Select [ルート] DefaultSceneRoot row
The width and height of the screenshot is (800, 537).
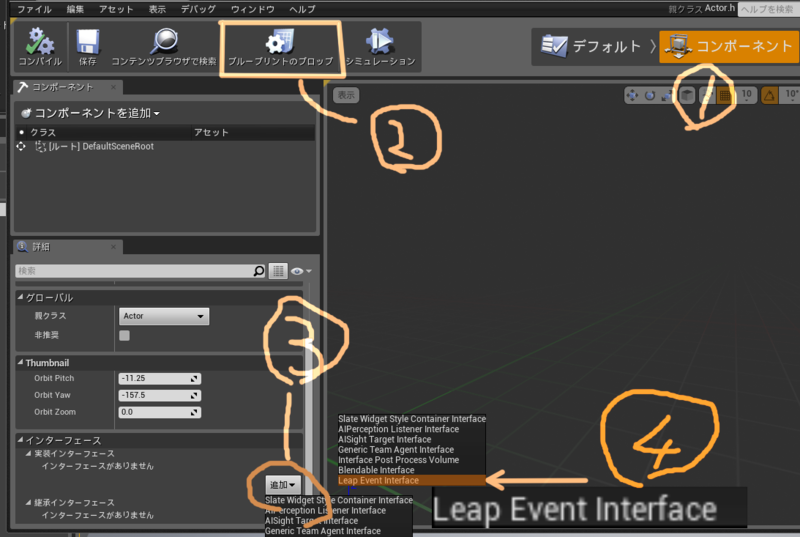tap(165, 147)
